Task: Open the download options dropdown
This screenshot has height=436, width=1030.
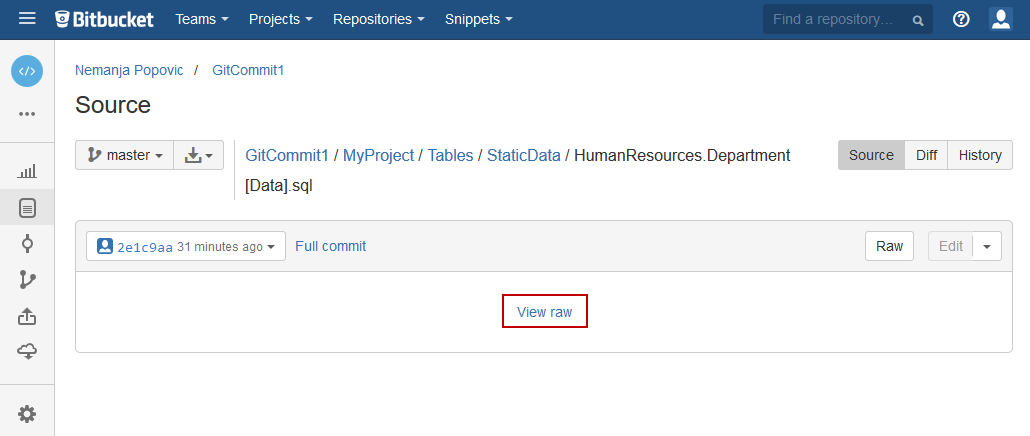Action: [x=199, y=155]
